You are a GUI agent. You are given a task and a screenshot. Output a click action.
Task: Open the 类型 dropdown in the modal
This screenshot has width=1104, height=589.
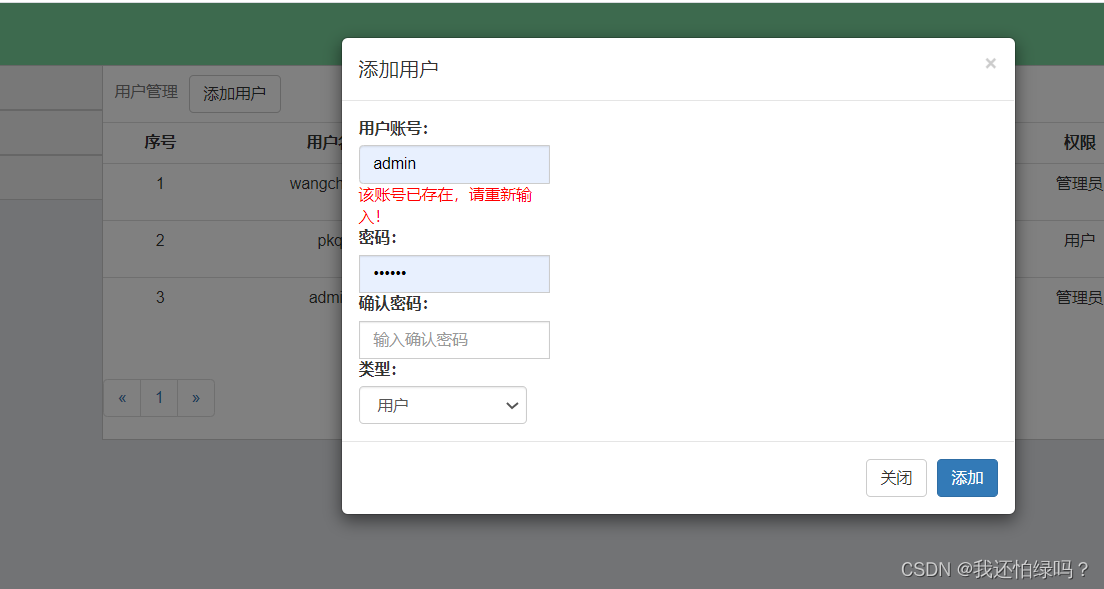pos(443,405)
